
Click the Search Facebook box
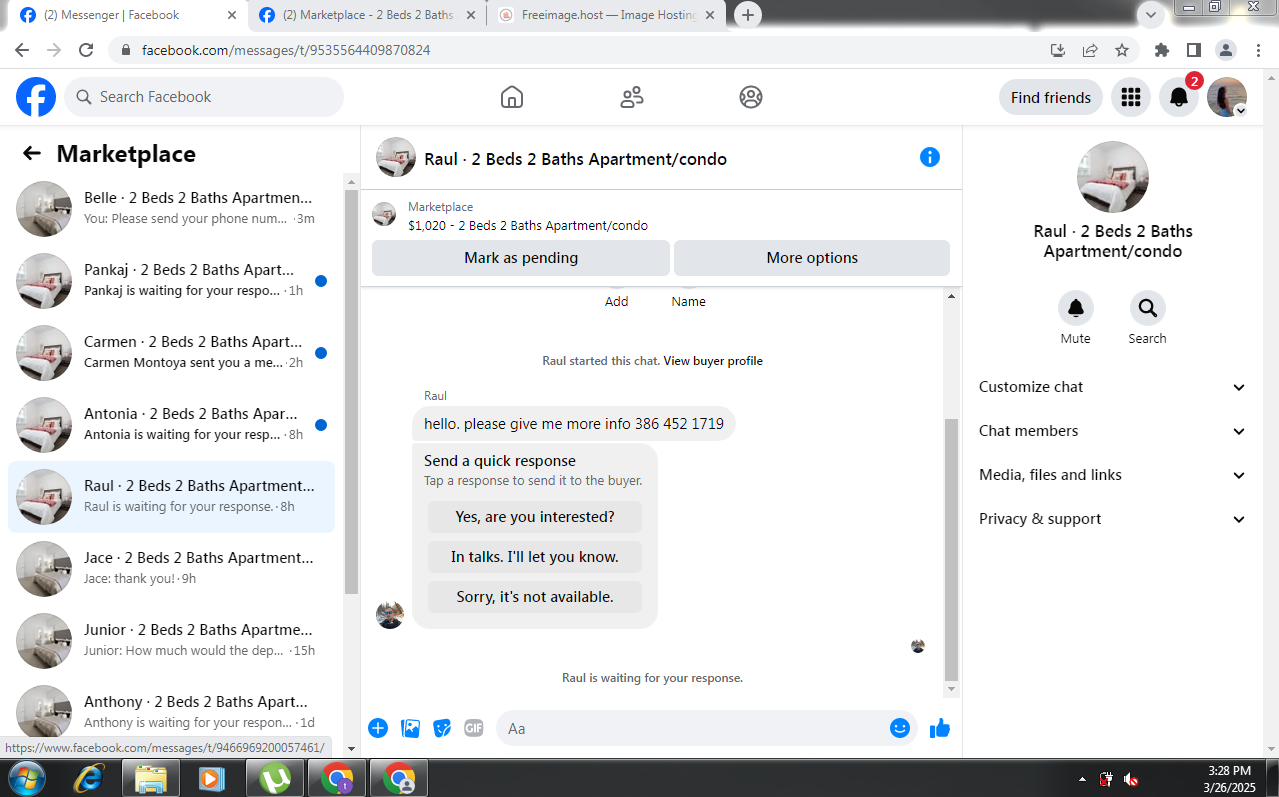click(x=204, y=97)
